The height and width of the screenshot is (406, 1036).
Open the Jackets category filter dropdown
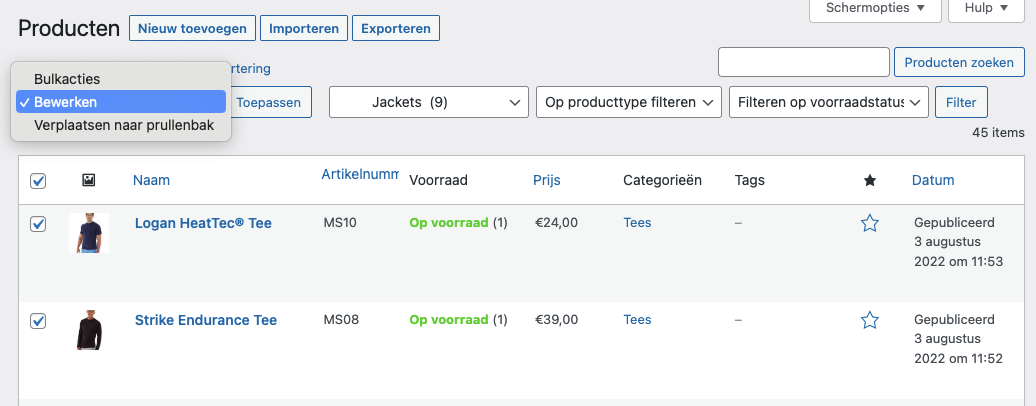tap(429, 102)
